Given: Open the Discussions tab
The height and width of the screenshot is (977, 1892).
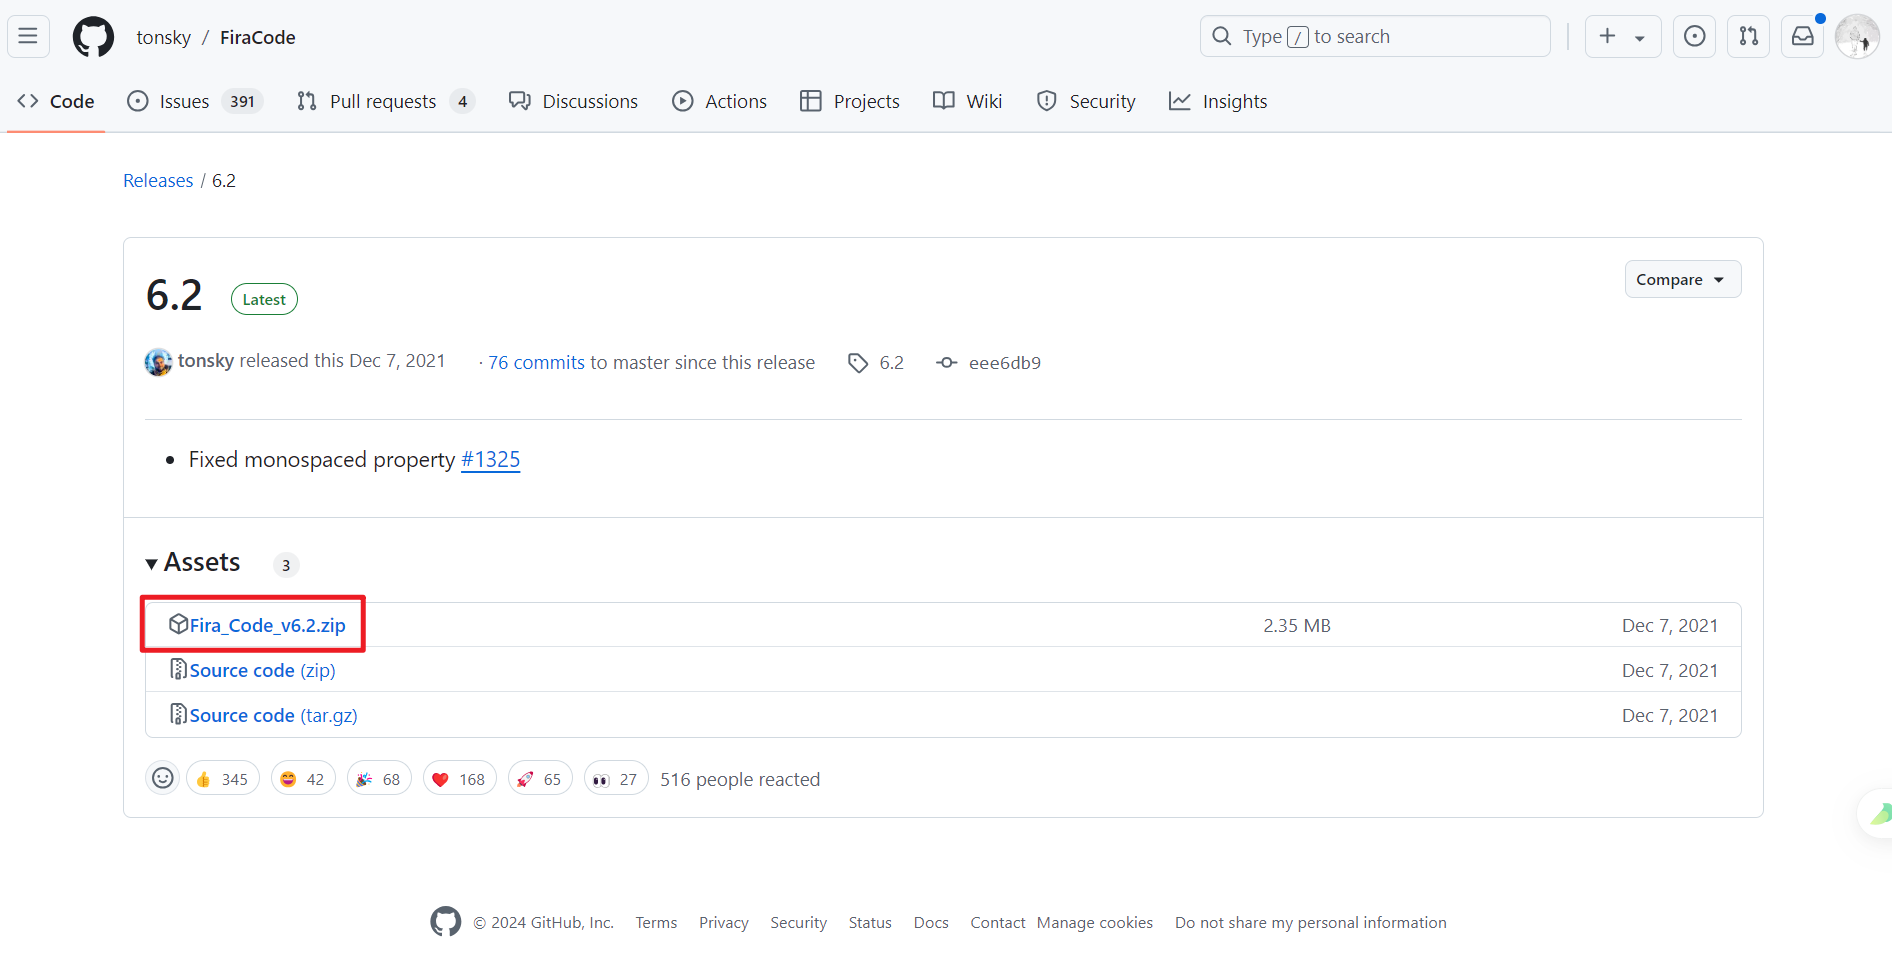Looking at the screenshot, I should [x=573, y=101].
